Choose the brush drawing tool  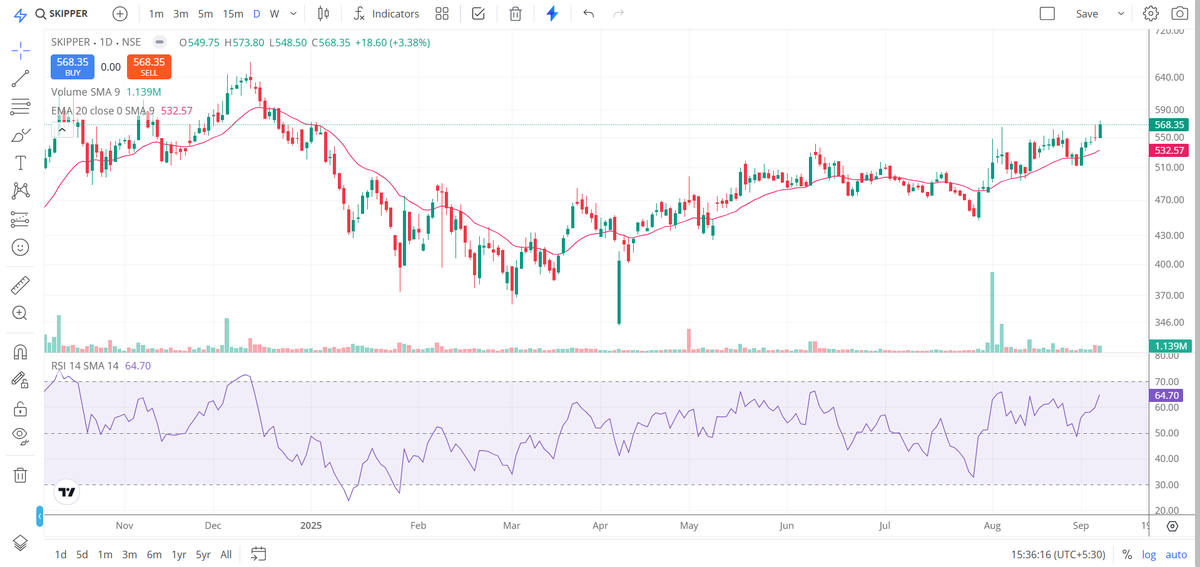tap(20, 134)
